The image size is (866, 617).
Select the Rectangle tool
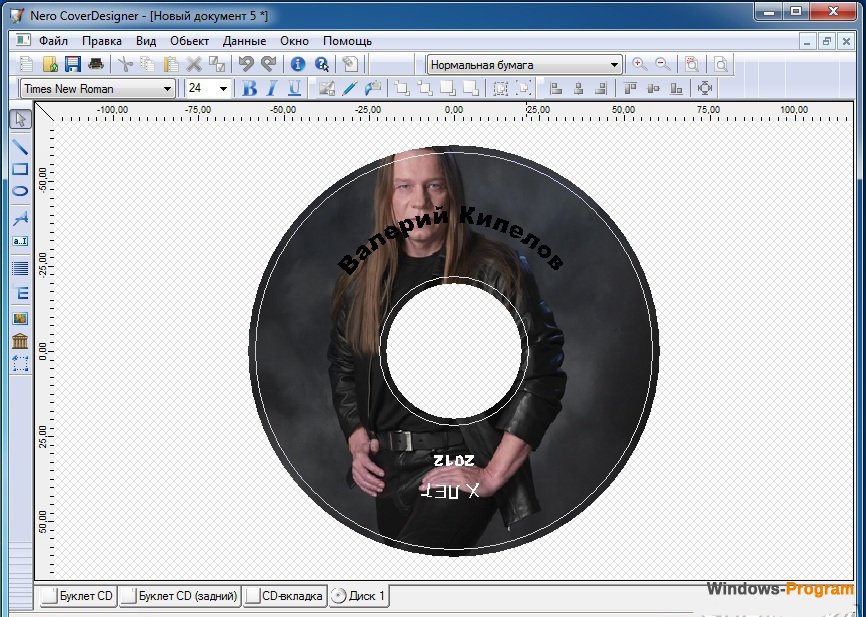point(20,168)
